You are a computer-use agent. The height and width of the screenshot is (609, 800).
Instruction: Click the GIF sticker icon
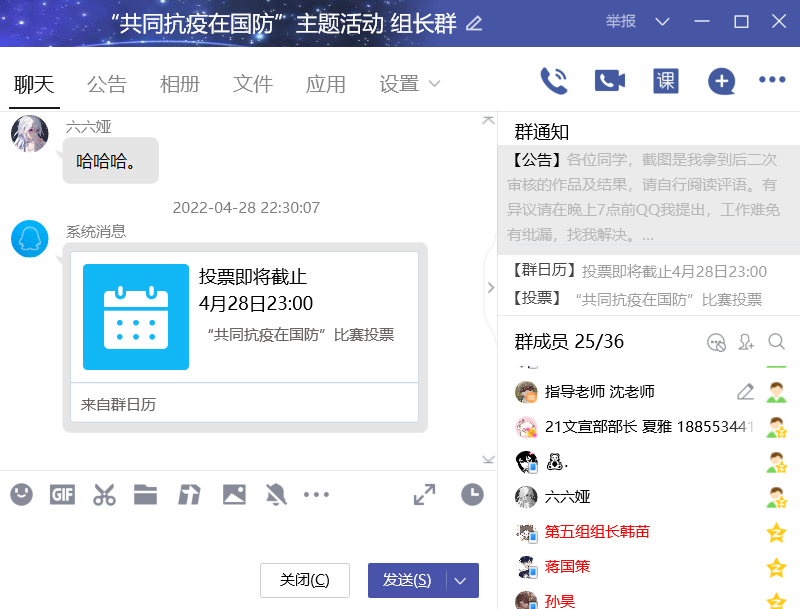63,493
